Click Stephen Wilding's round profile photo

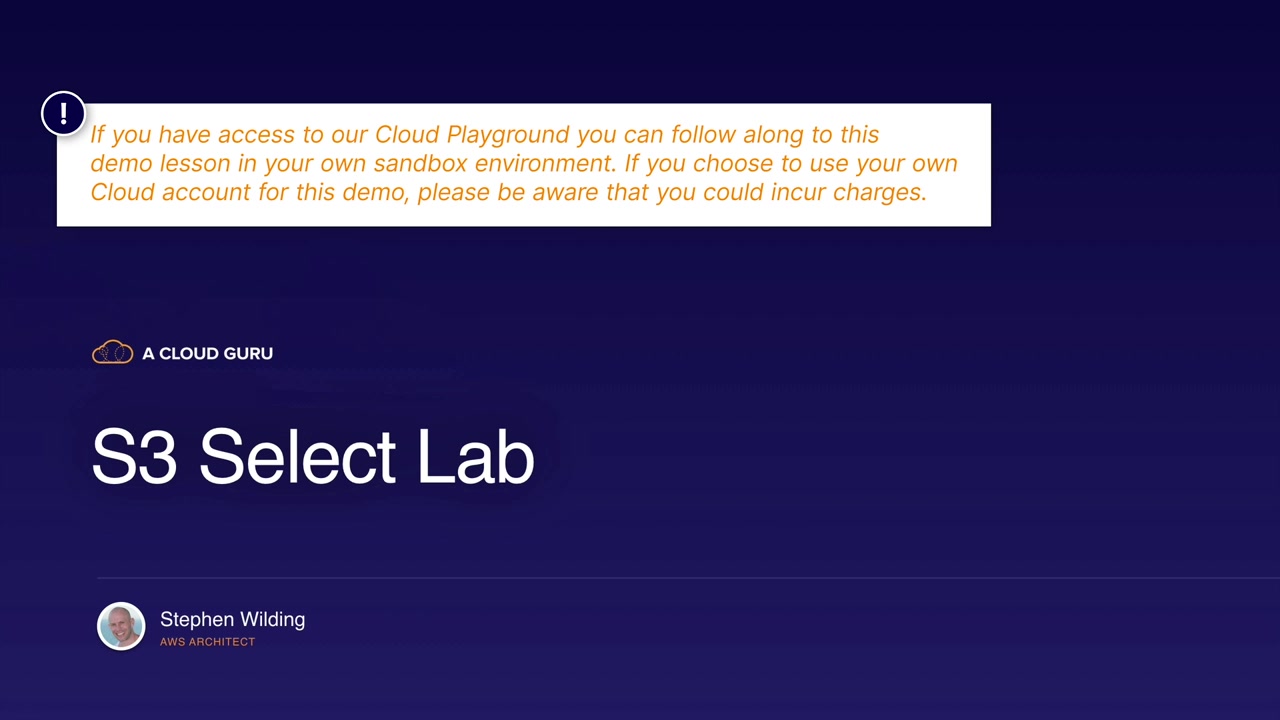tap(121, 627)
